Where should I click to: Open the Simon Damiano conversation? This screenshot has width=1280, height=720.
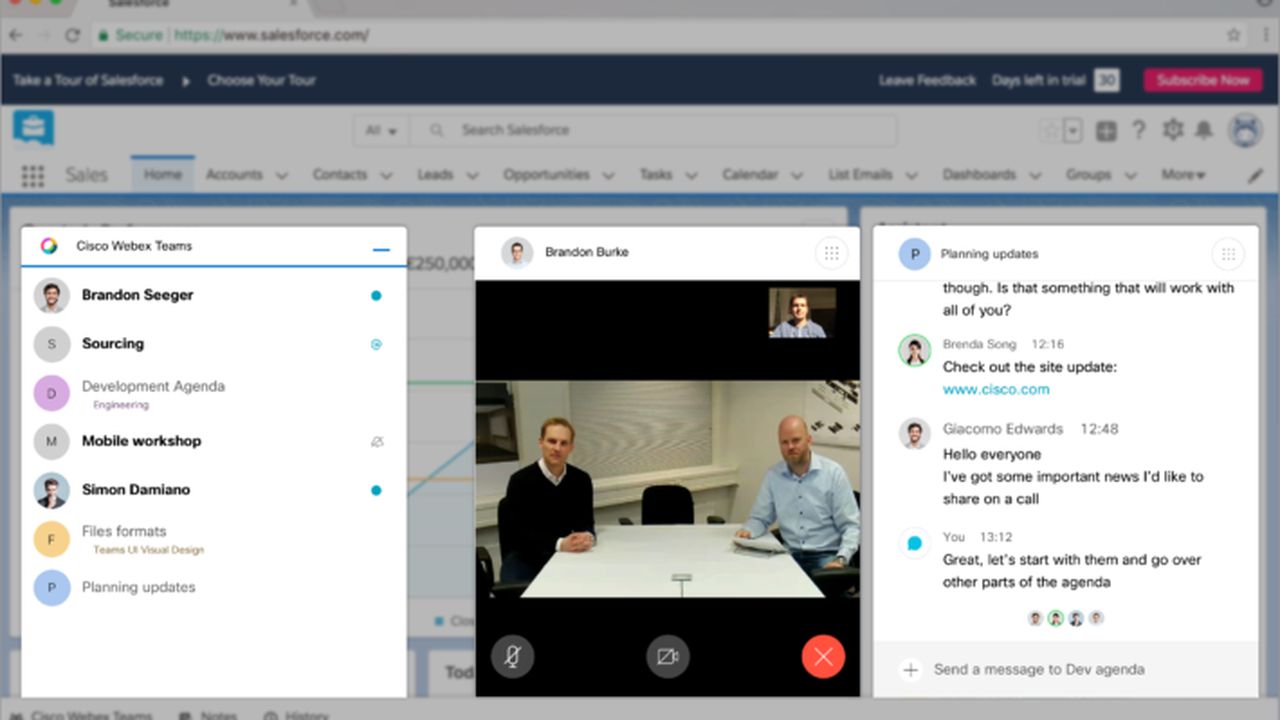[x=136, y=490]
